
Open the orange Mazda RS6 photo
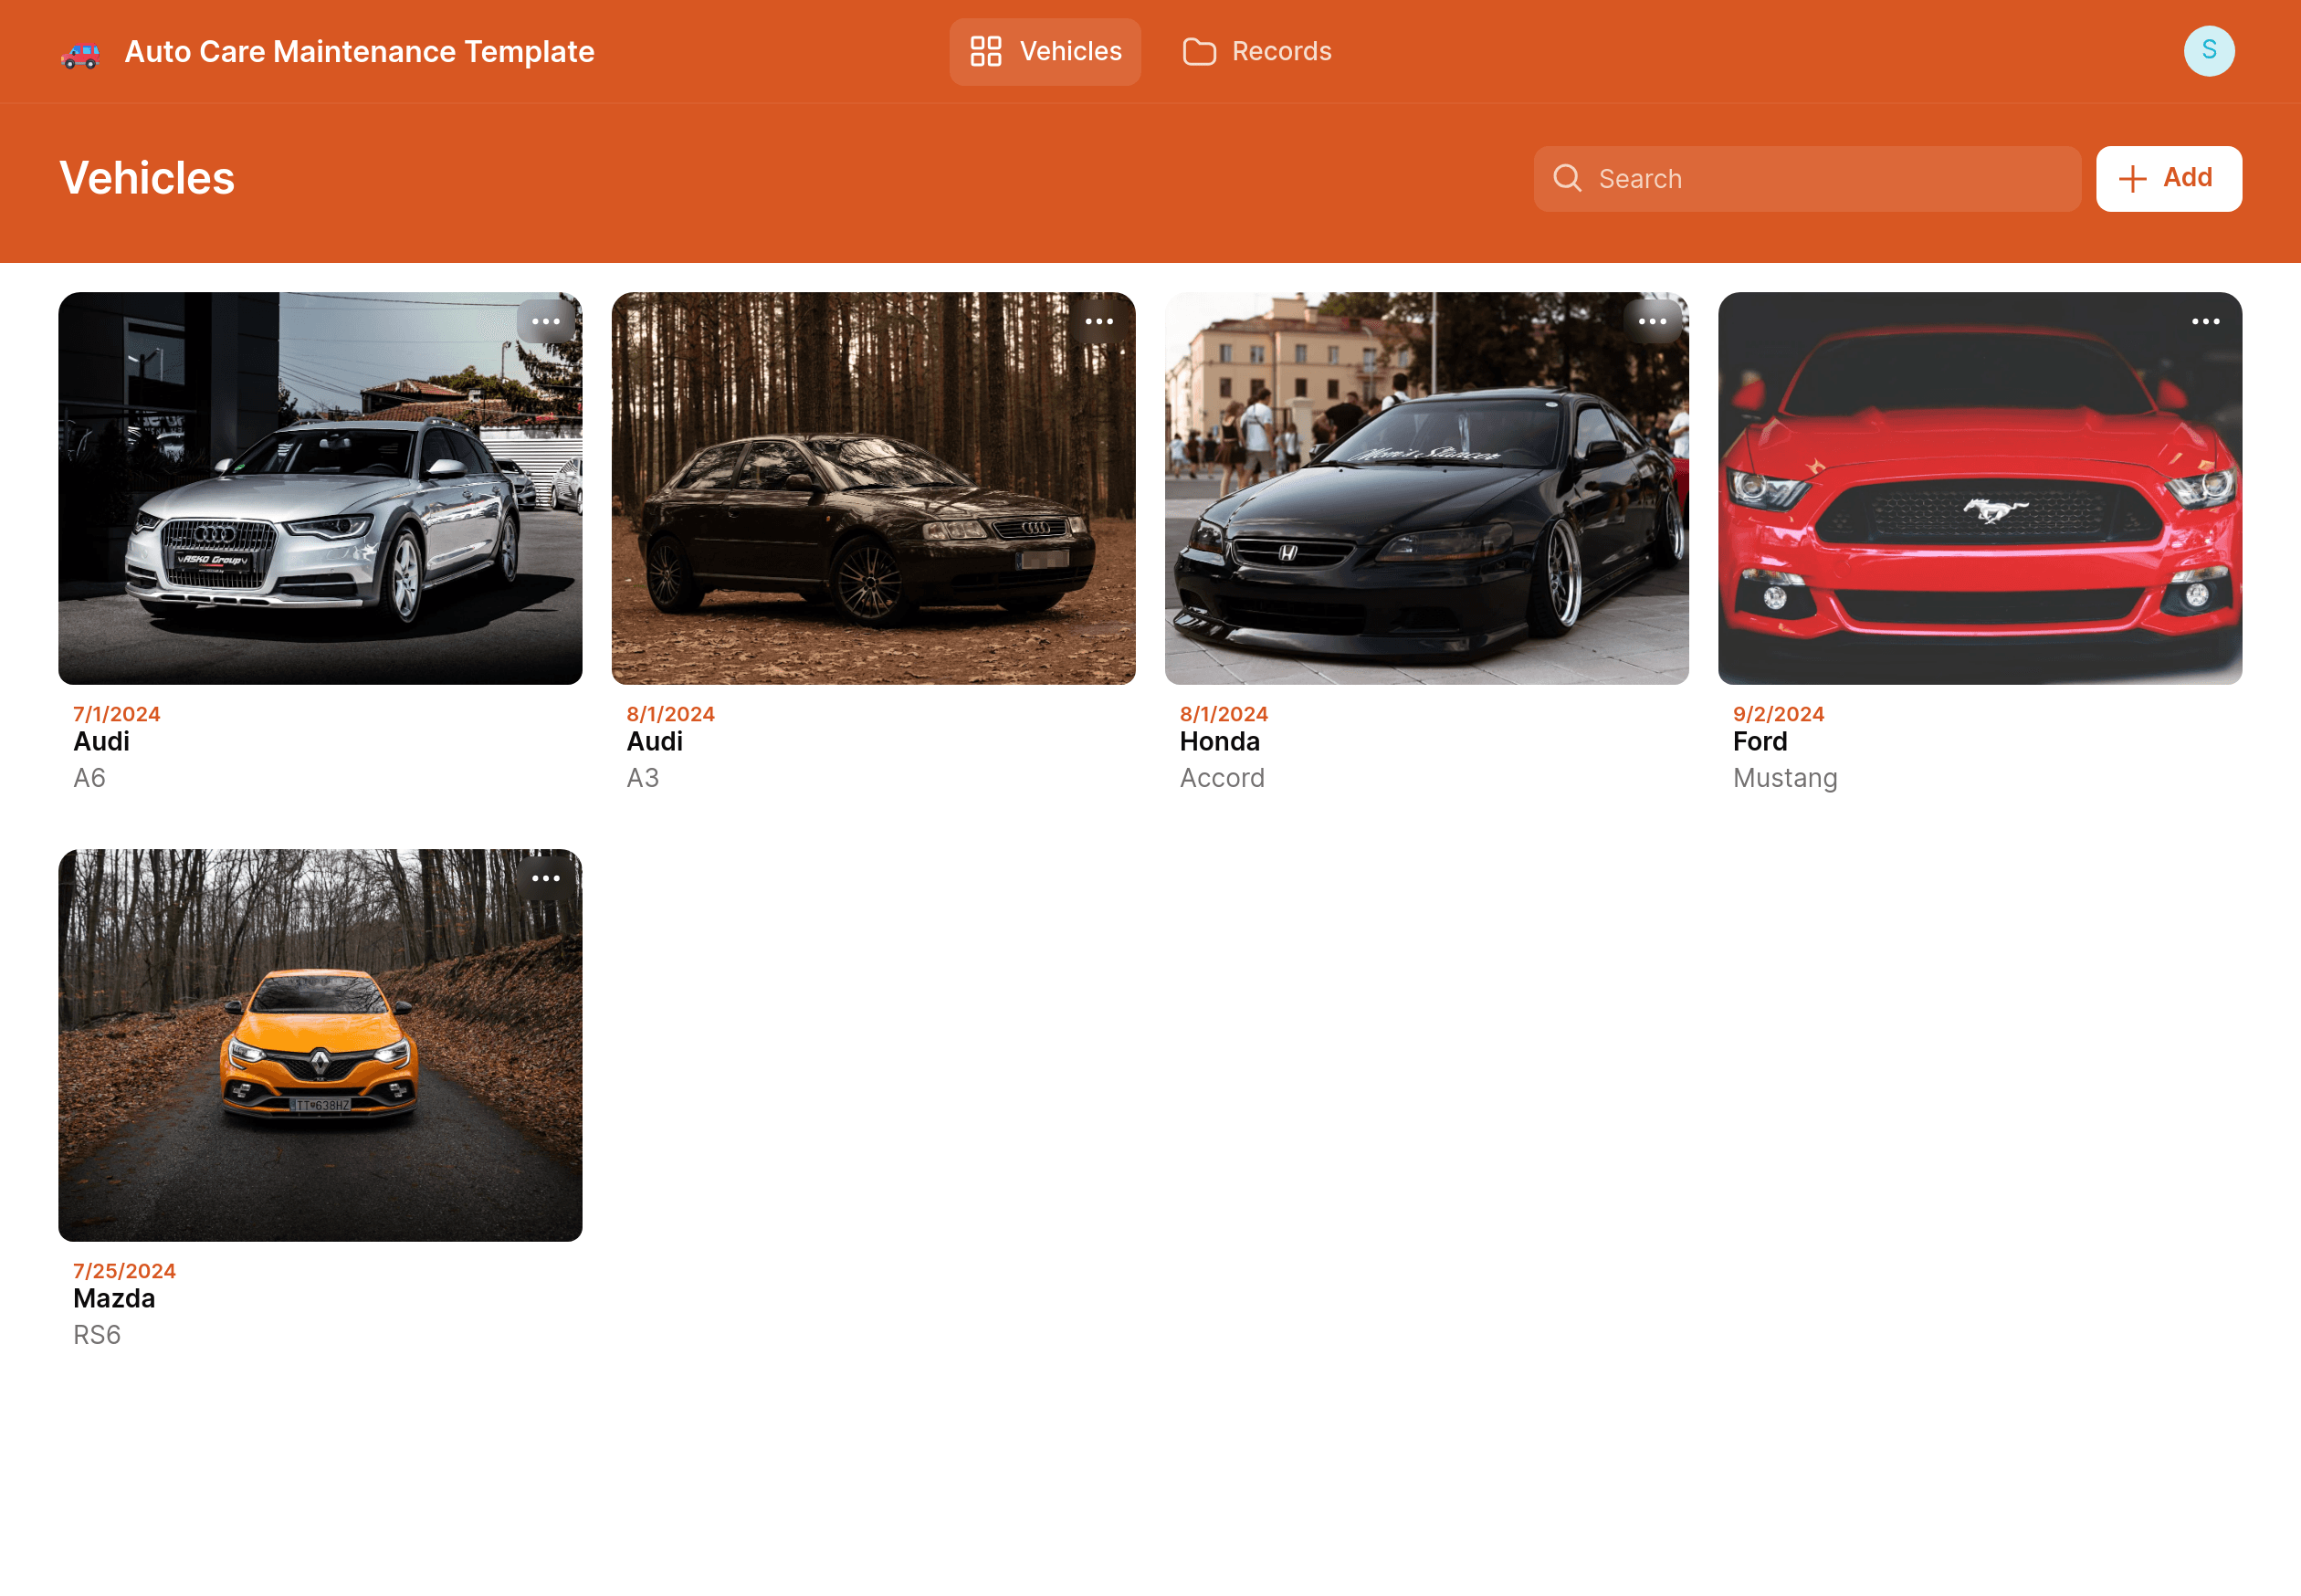(320, 1046)
